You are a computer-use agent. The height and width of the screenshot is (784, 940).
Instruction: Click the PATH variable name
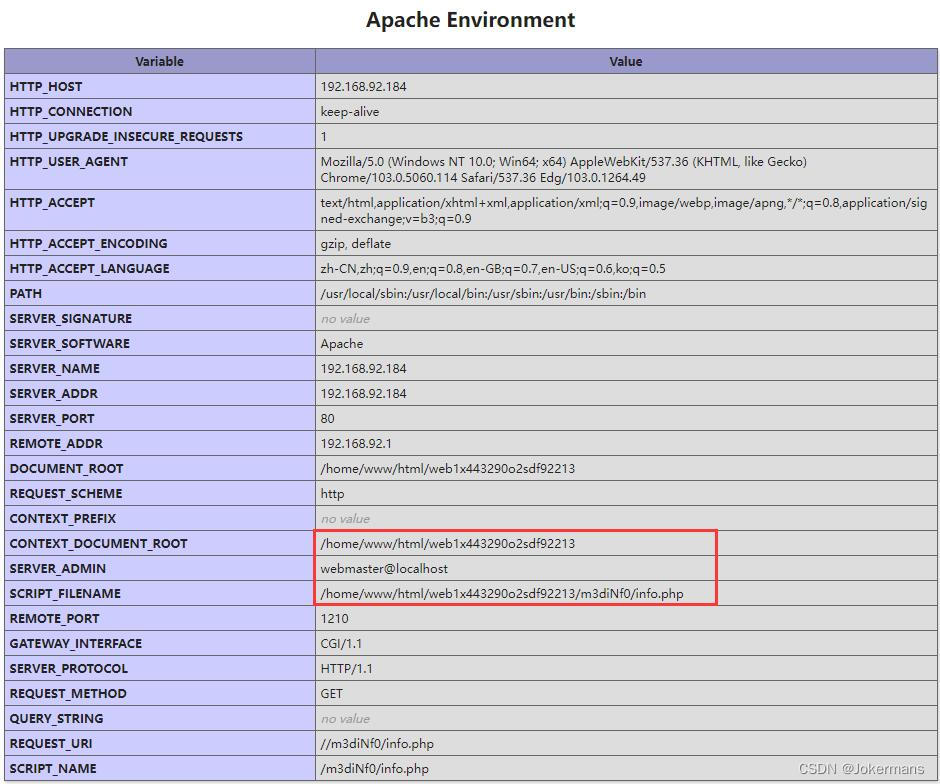click(x=26, y=294)
